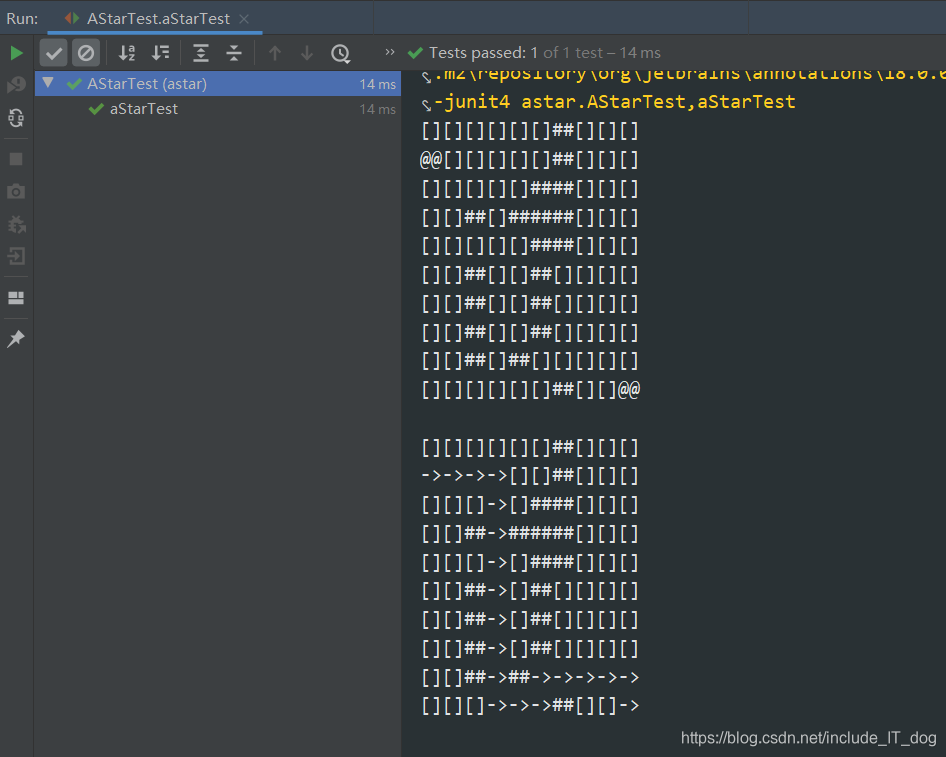Viewport: 946px width, 757px height.
Task: Rerun the test with green play button
Action: [16, 53]
